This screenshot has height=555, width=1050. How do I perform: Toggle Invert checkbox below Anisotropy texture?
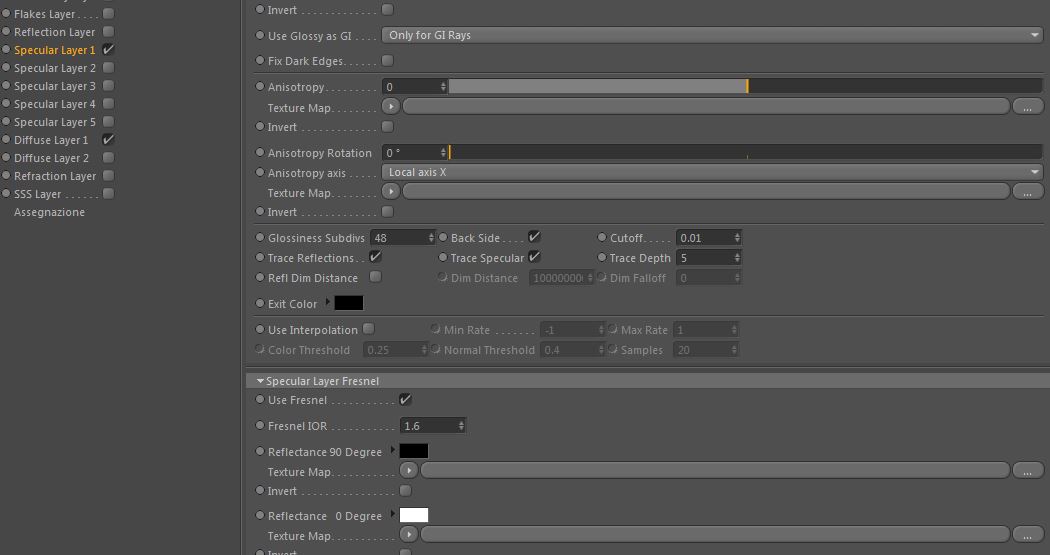click(x=387, y=127)
